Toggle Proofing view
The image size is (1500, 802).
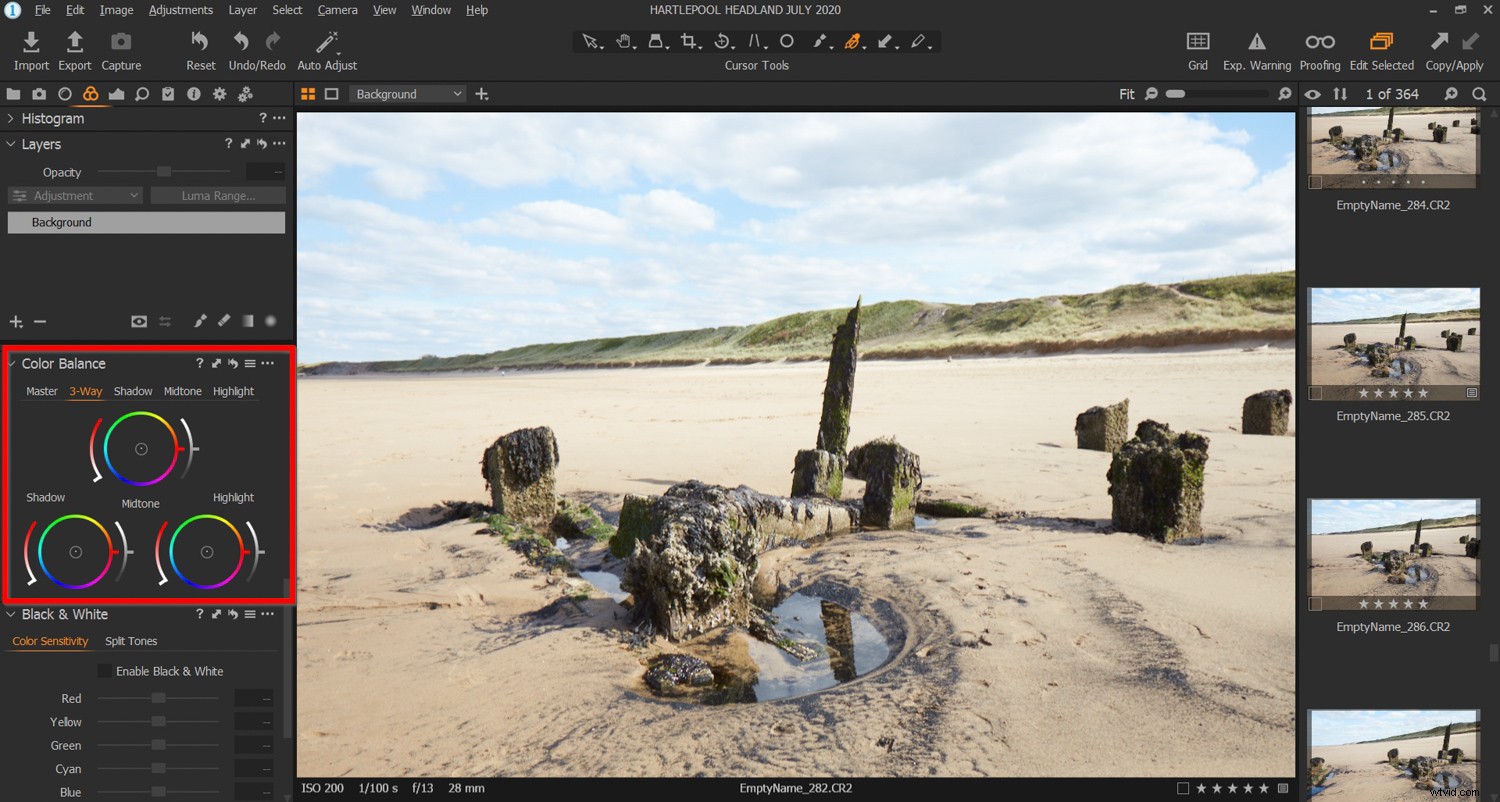[x=1320, y=41]
